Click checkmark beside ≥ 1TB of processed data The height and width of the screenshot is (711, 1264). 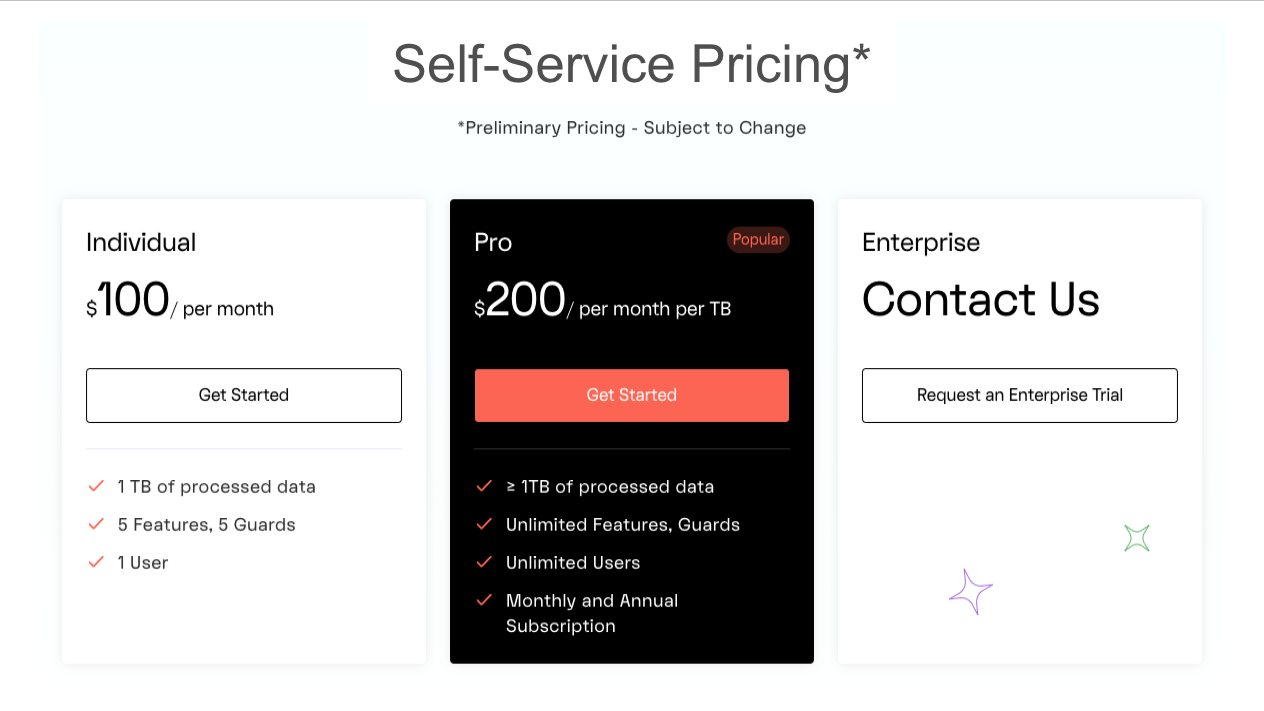(x=484, y=486)
